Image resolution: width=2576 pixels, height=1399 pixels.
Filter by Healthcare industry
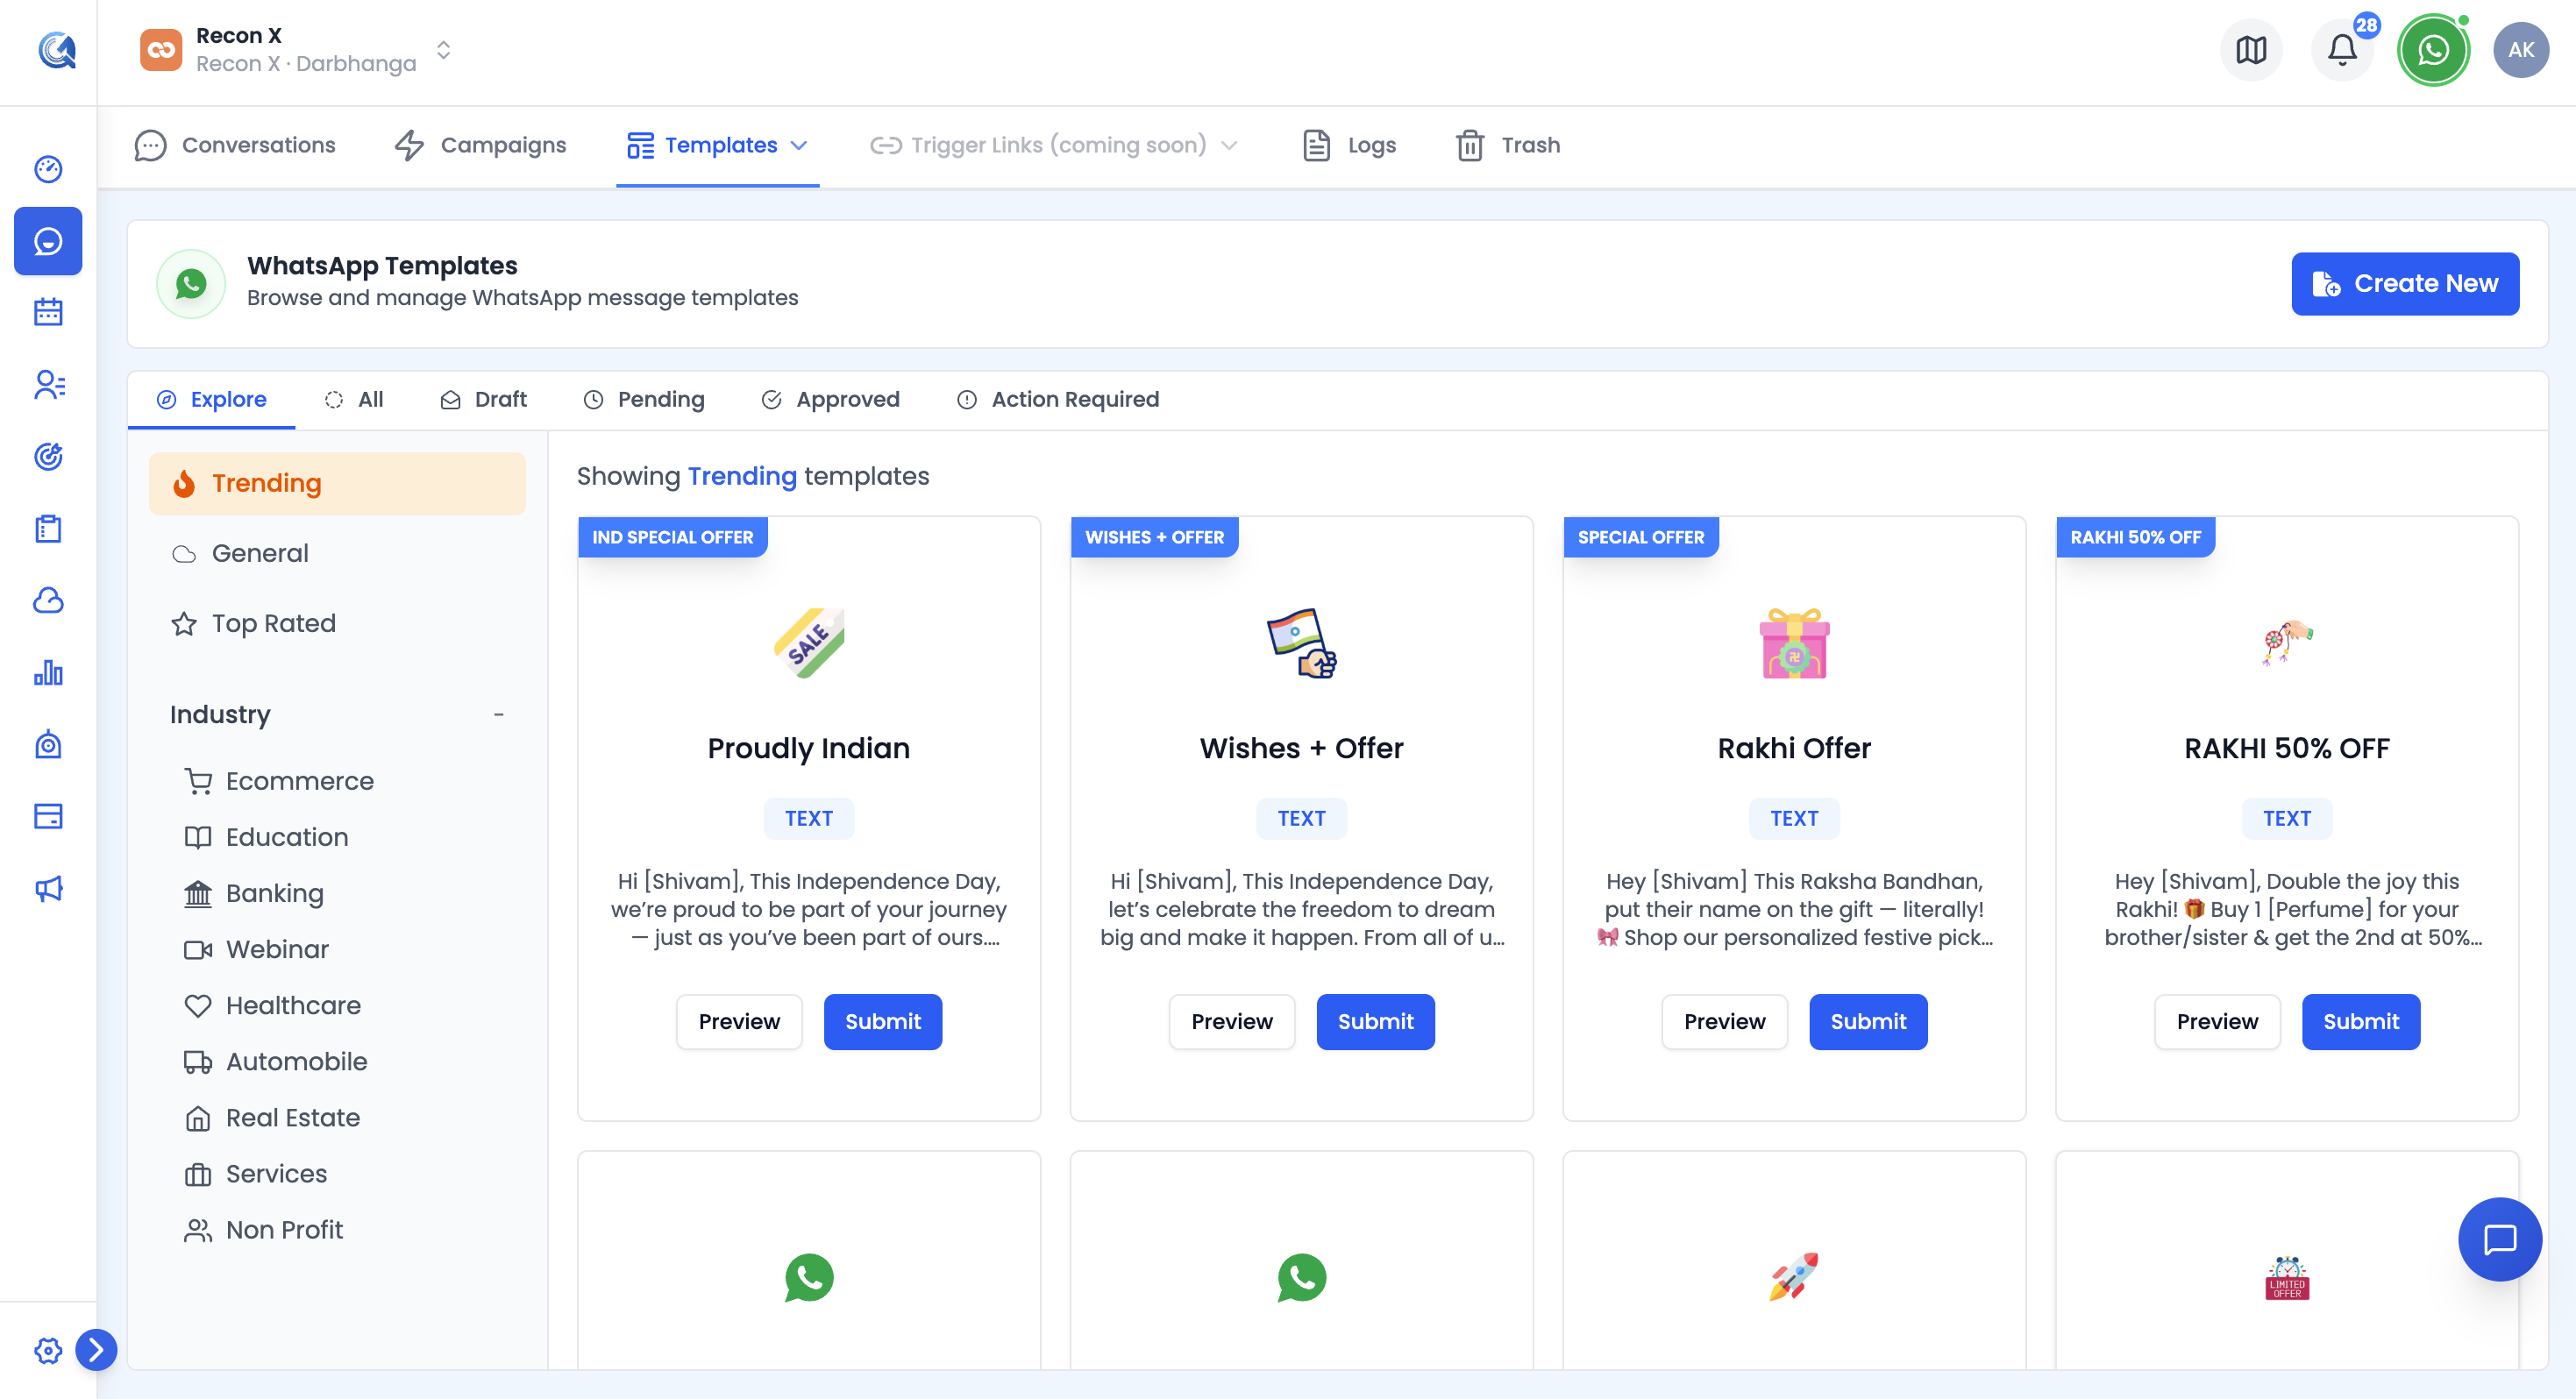click(272, 1005)
